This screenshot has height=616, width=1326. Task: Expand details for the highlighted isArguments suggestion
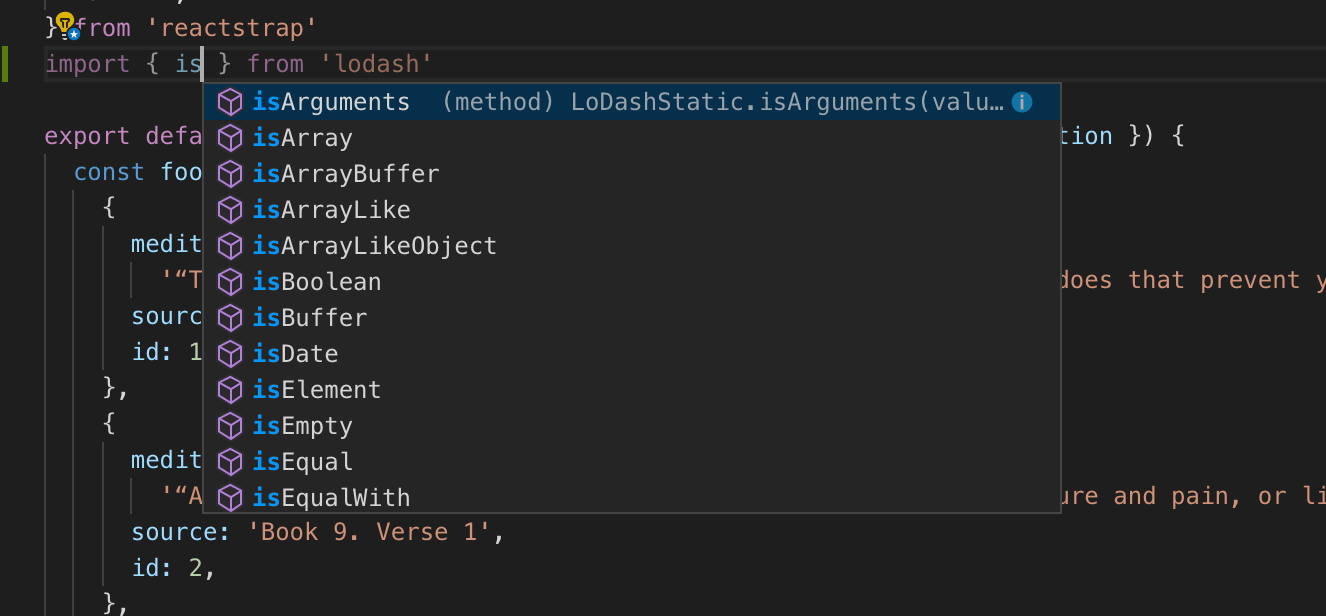tap(1021, 101)
